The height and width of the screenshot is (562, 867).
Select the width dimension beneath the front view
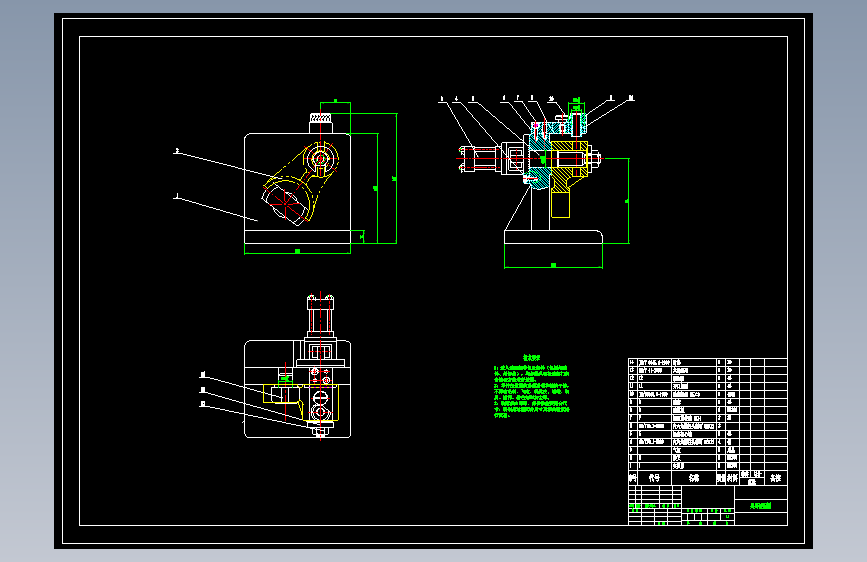pos(297,252)
